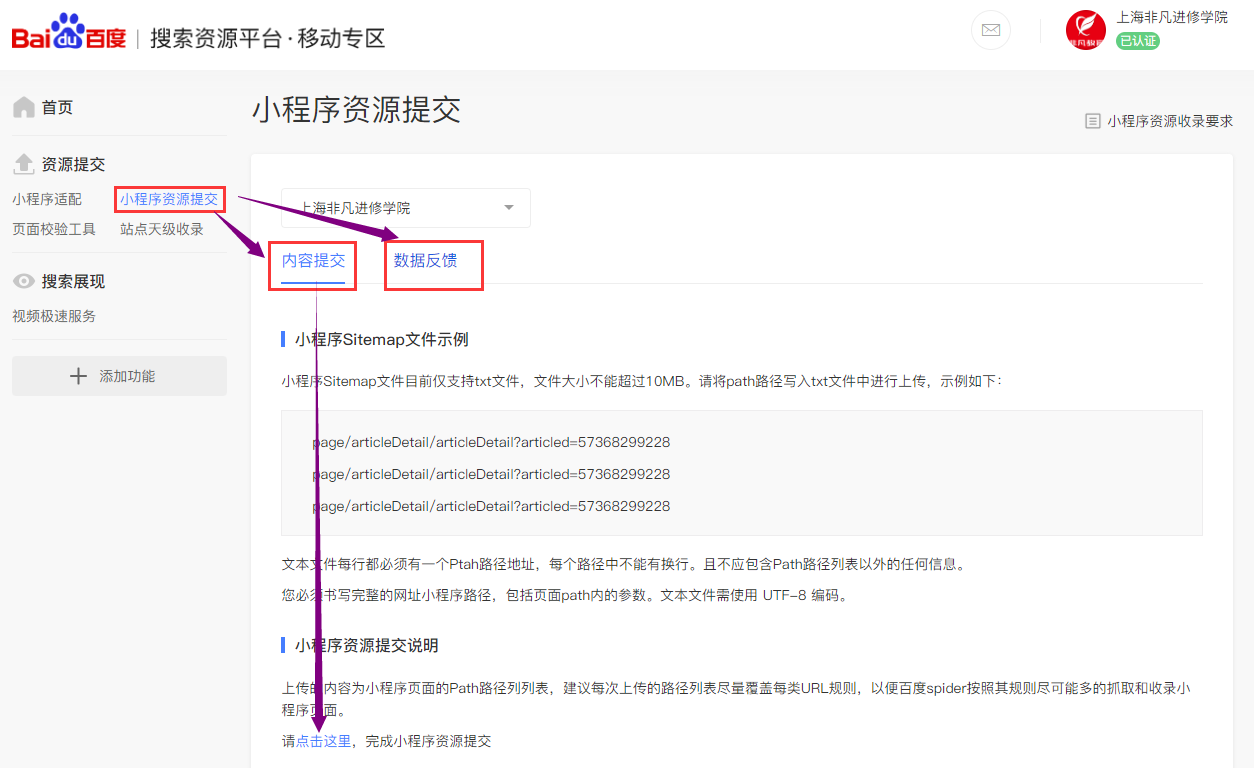Open 页面校验工具 in the sidebar
This screenshot has width=1254, height=768.
tap(54, 229)
